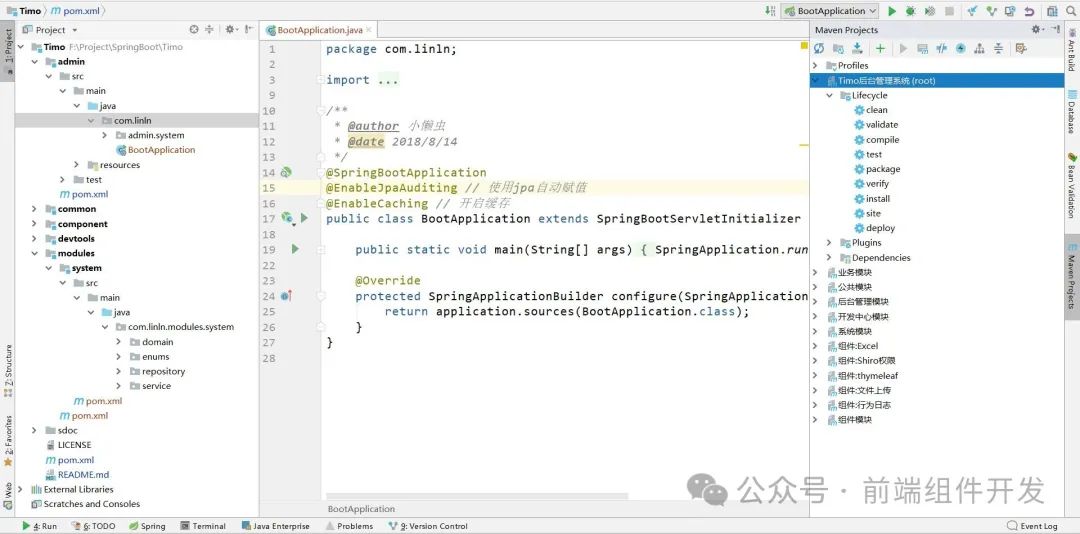1080x534 pixels.
Task: Click the Spring bean gutter icon on line 14
Action: click(287, 172)
